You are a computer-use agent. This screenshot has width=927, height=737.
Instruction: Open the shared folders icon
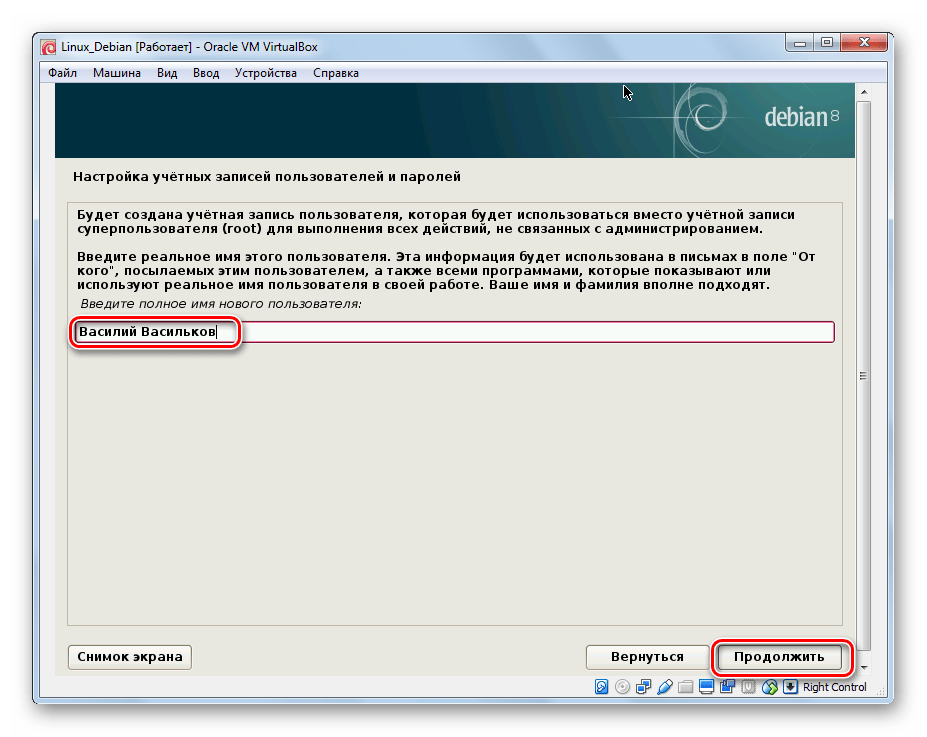(685, 687)
